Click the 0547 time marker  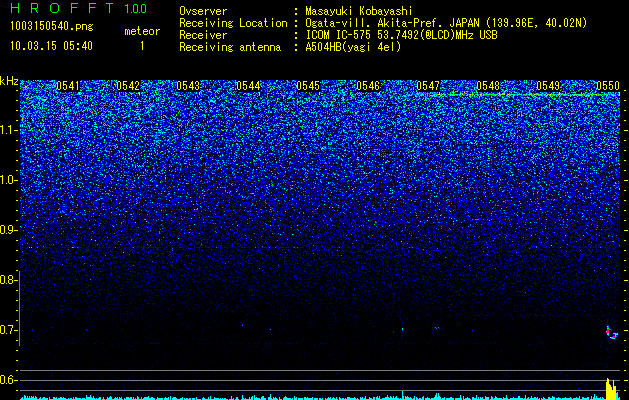pyautogui.click(x=428, y=86)
